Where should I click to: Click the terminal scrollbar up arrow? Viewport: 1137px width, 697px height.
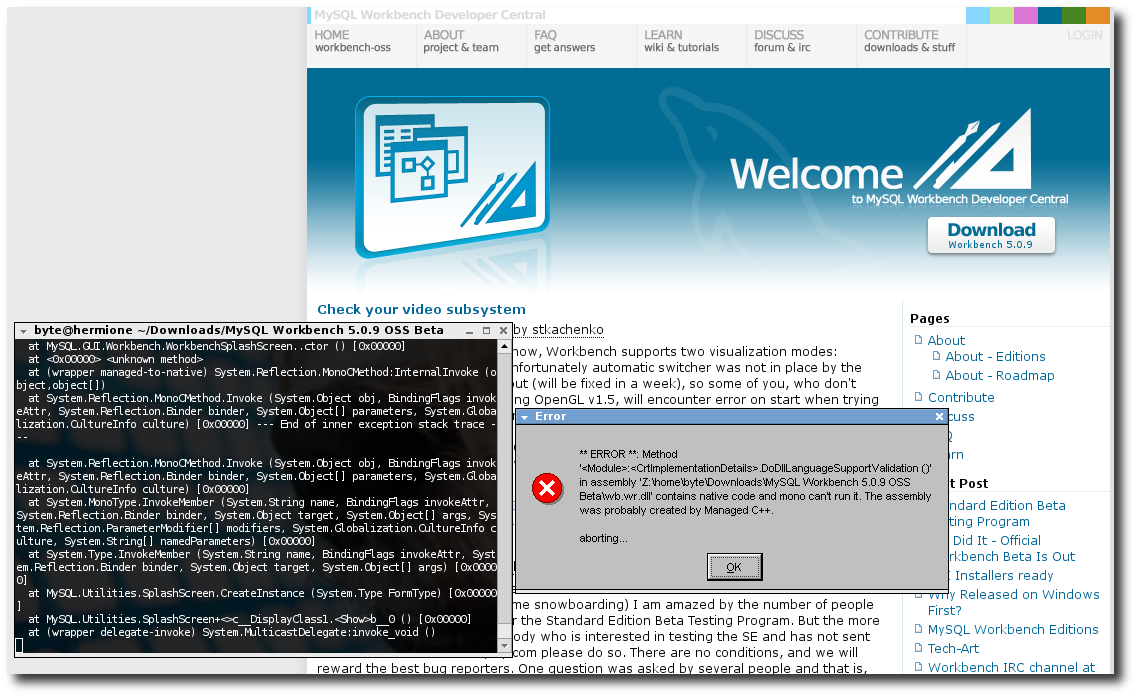click(505, 347)
